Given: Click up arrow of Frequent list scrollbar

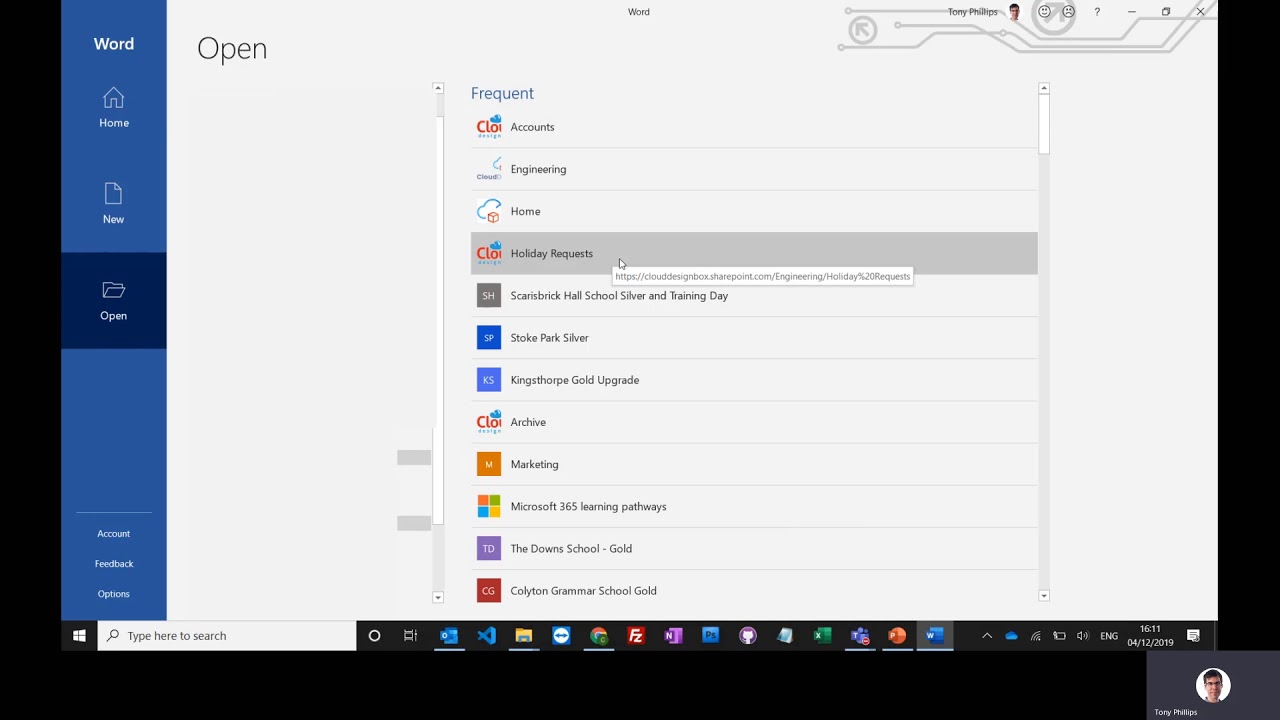Looking at the screenshot, I should tap(1044, 88).
